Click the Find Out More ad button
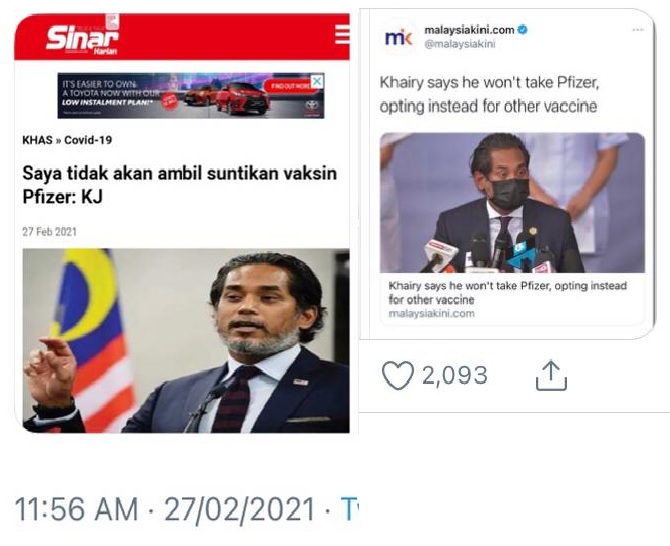 pyautogui.click(x=291, y=86)
